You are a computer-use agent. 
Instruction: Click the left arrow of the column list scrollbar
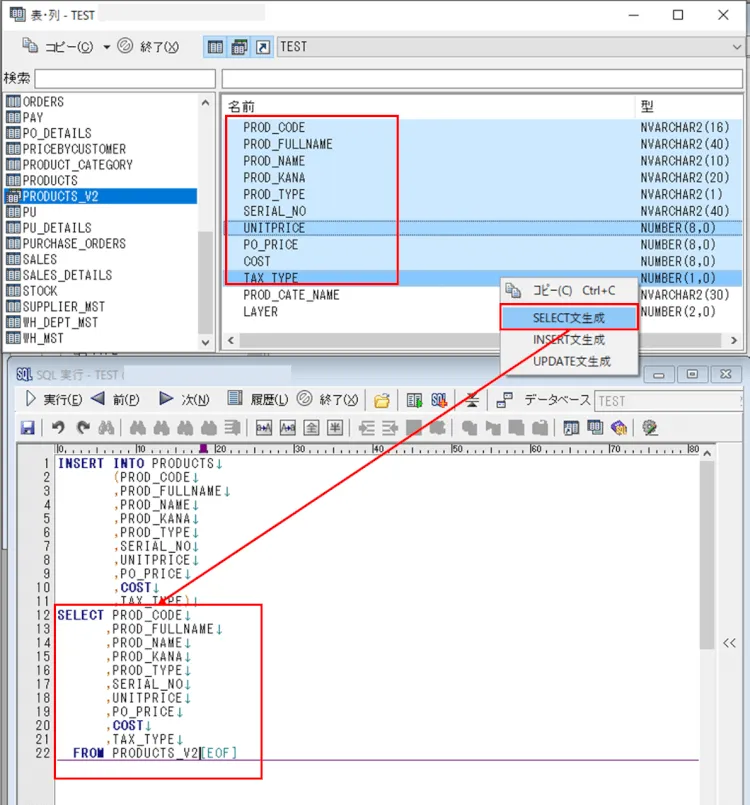click(231, 340)
